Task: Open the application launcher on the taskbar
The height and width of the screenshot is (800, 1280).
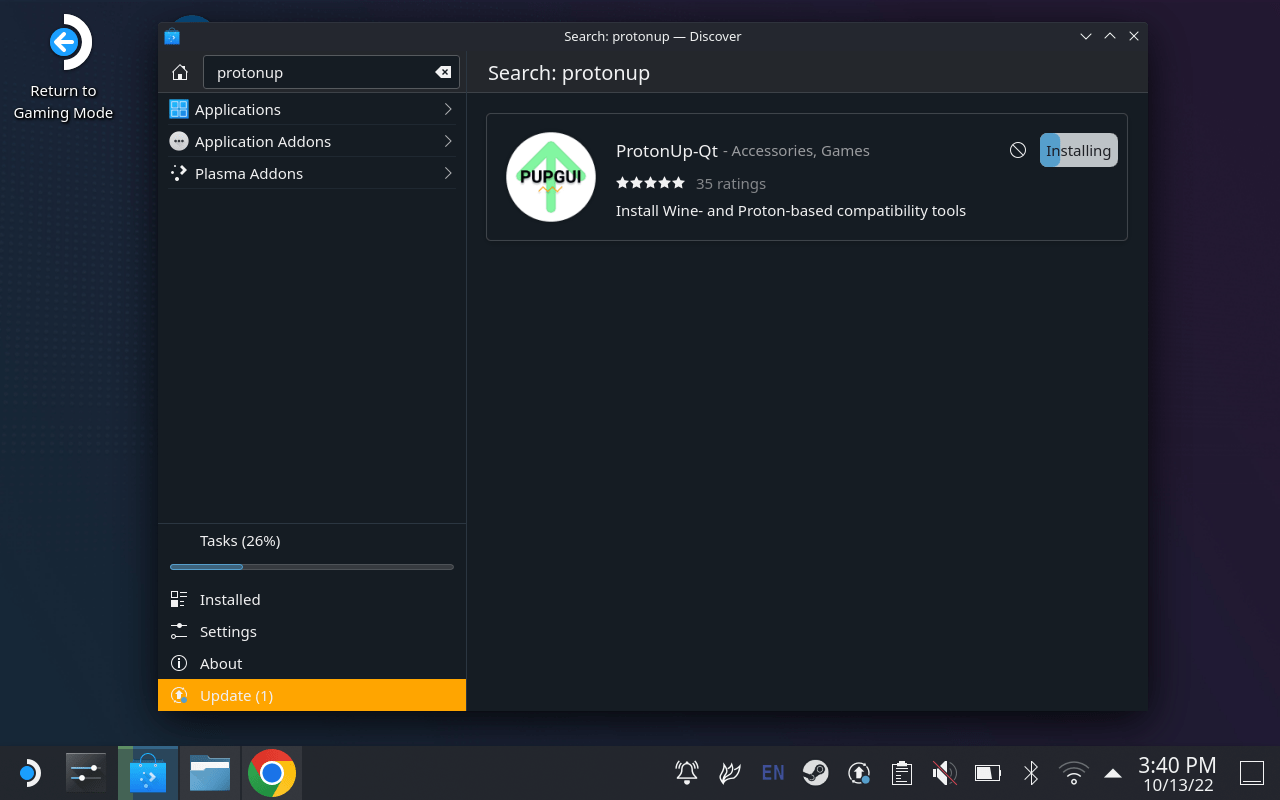Action: pos(29,773)
